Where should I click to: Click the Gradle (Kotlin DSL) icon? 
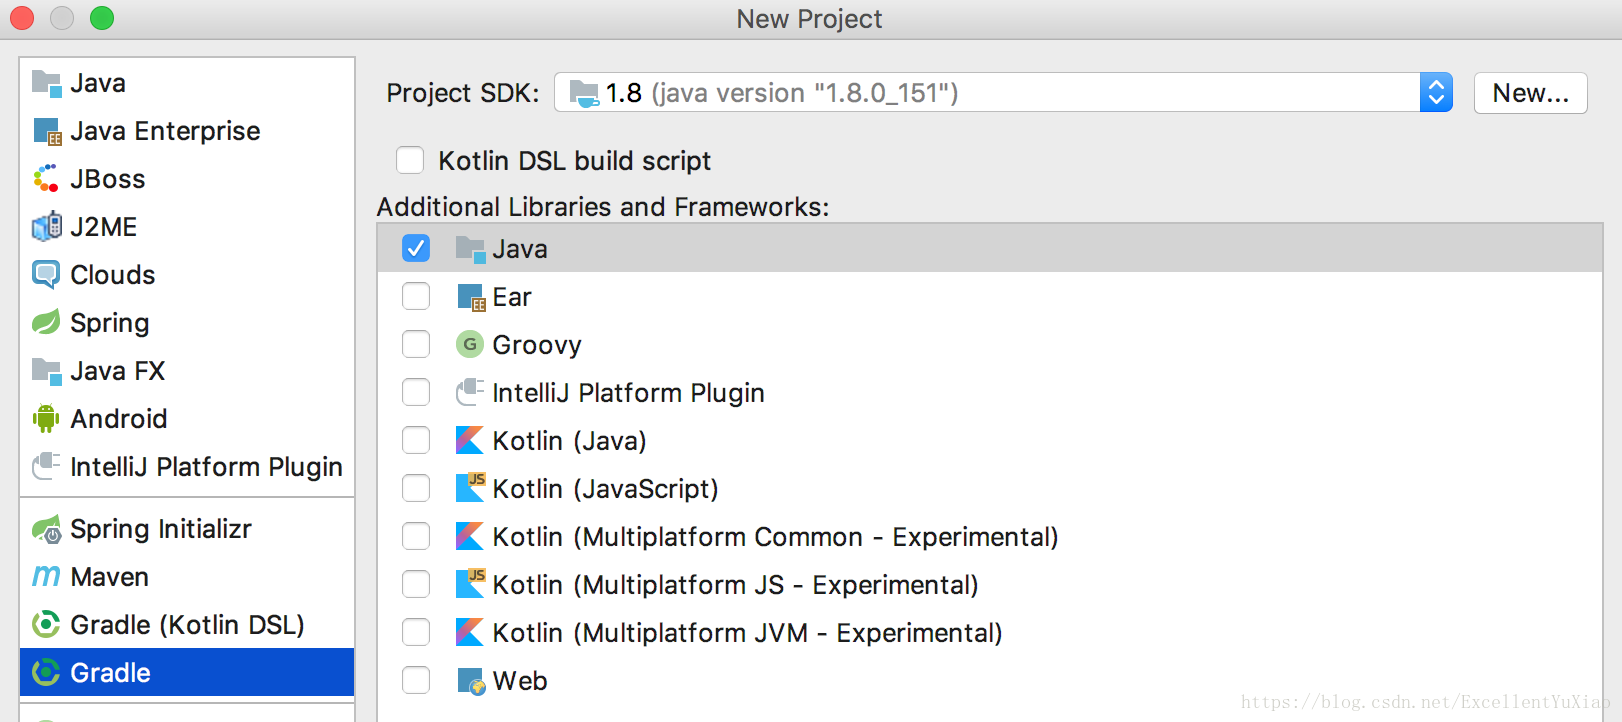click(x=46, y=625)
